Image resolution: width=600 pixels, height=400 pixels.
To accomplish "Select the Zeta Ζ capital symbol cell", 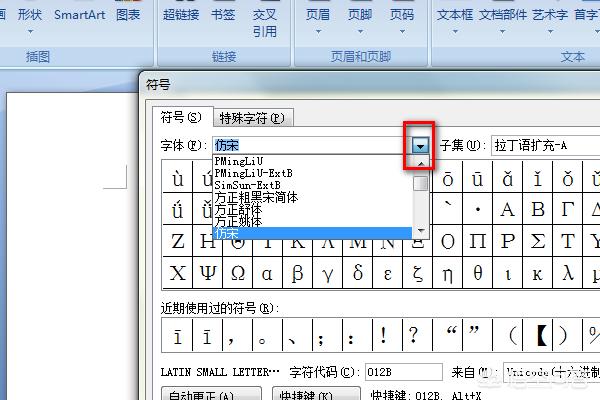I will click(x=178, y=241).
